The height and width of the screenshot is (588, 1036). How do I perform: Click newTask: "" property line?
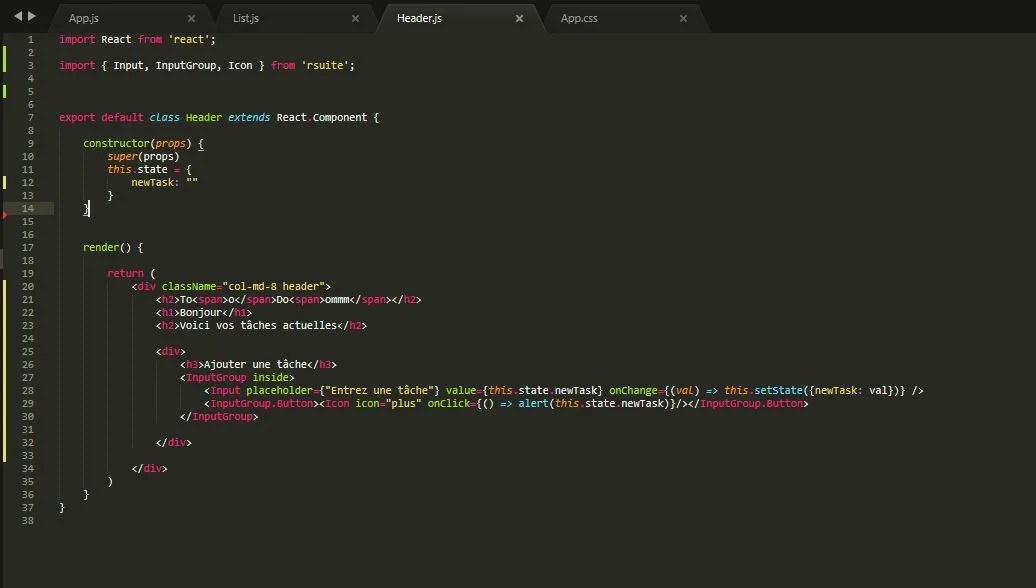pos(165,182)
